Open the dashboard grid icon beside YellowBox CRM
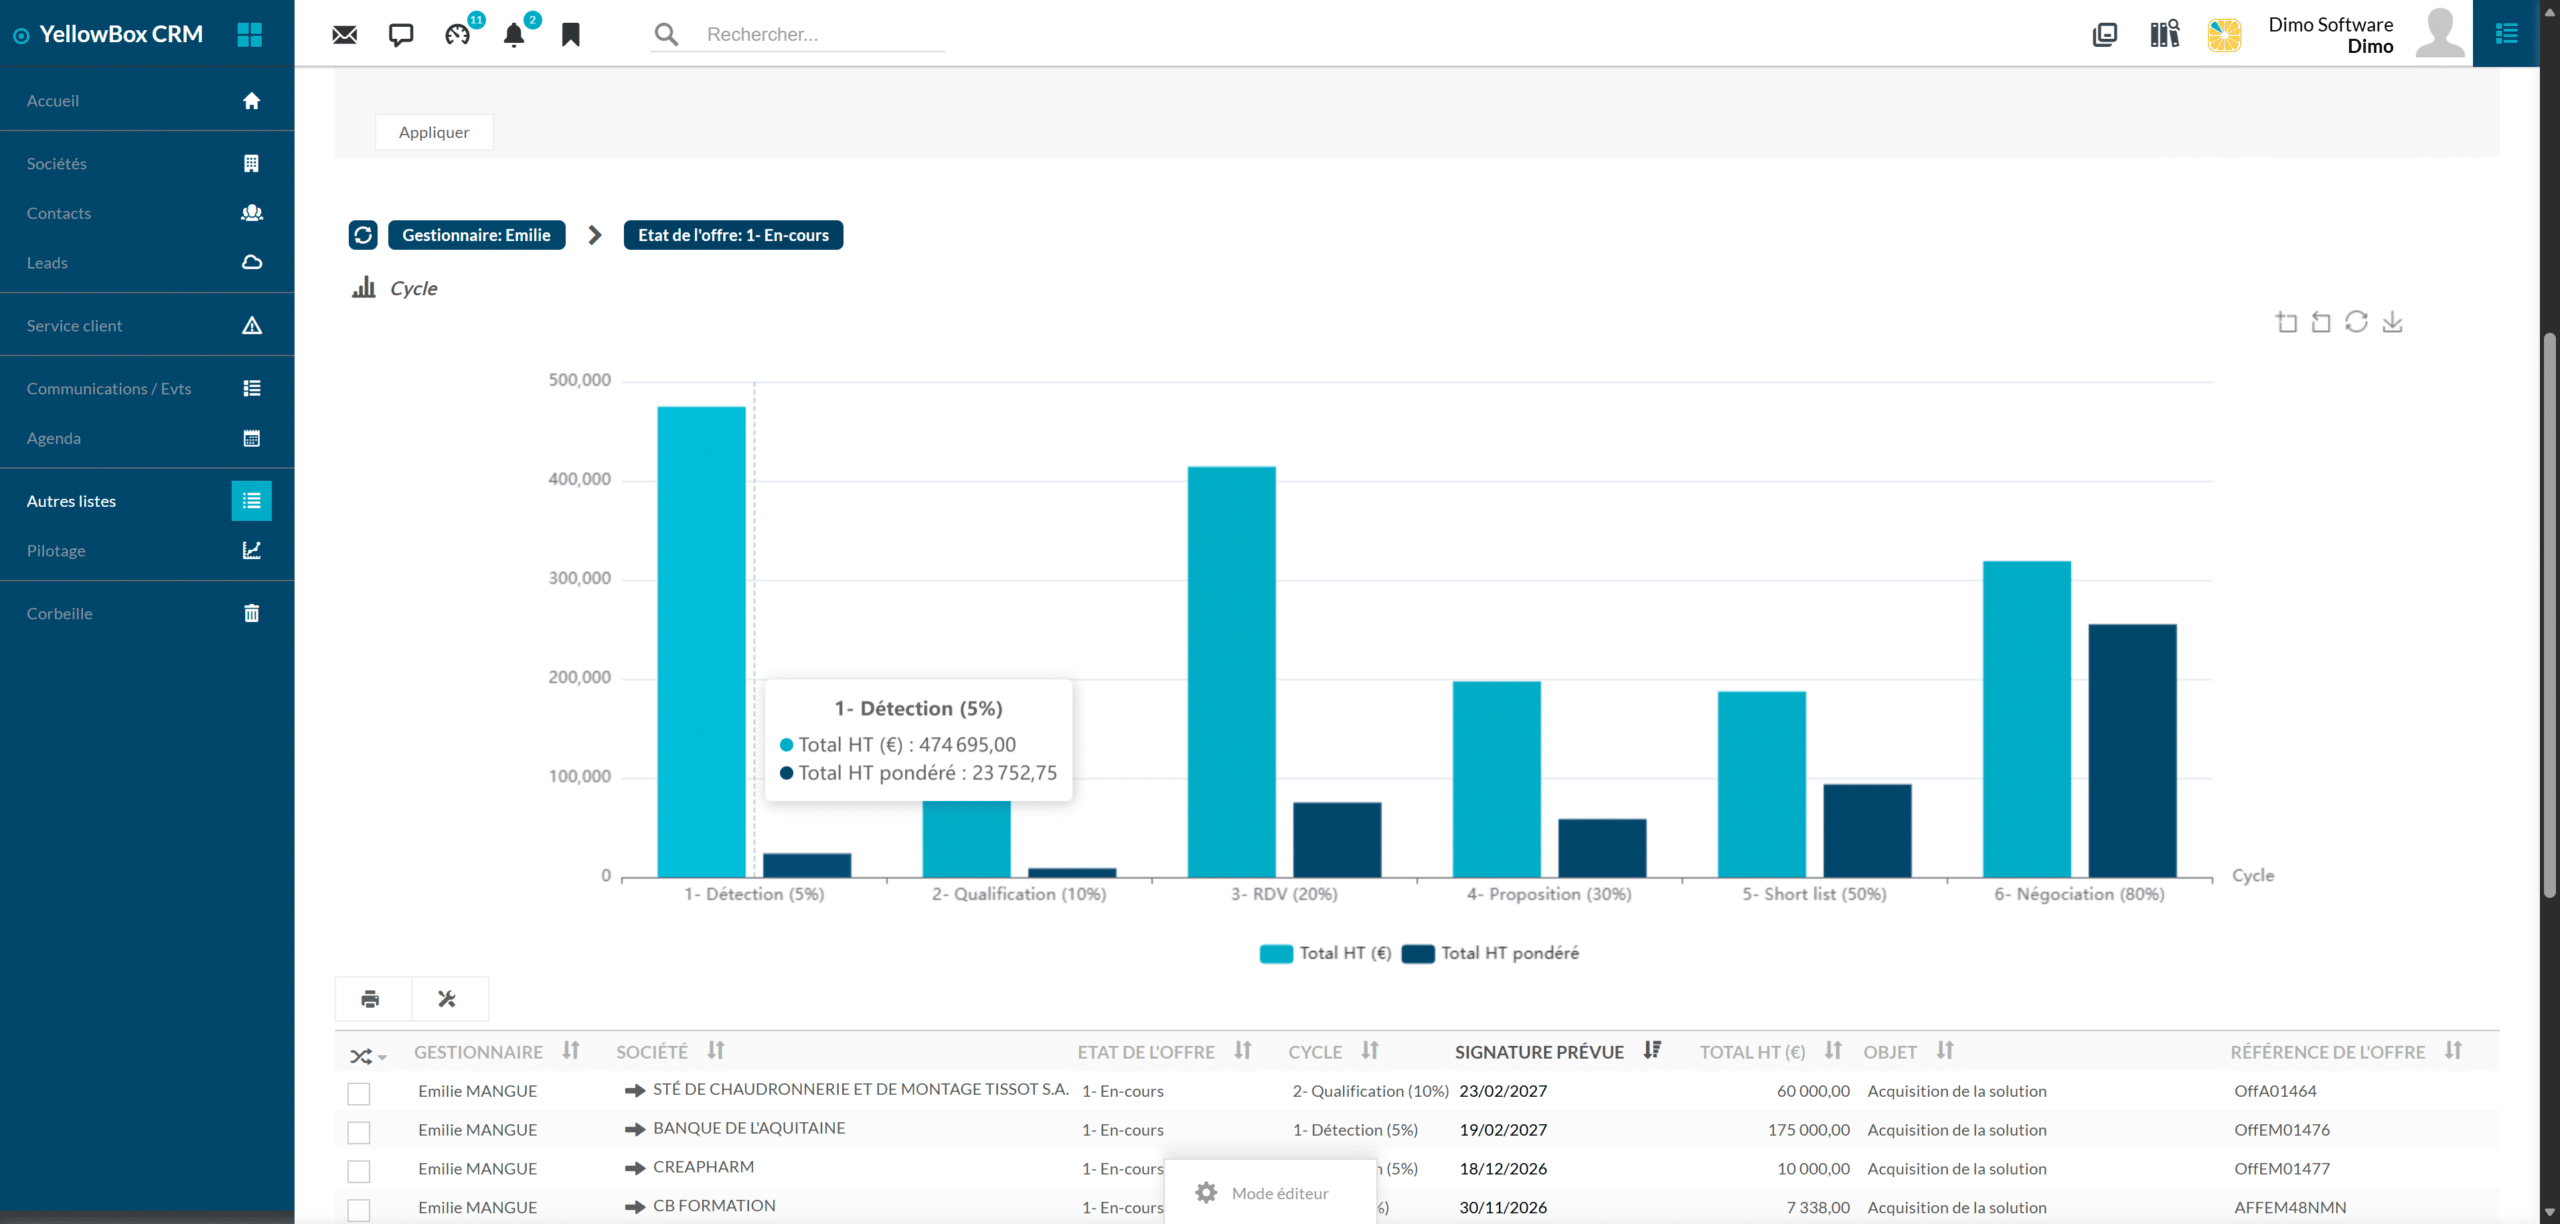 pyautogui.click(x=249, y=34)
